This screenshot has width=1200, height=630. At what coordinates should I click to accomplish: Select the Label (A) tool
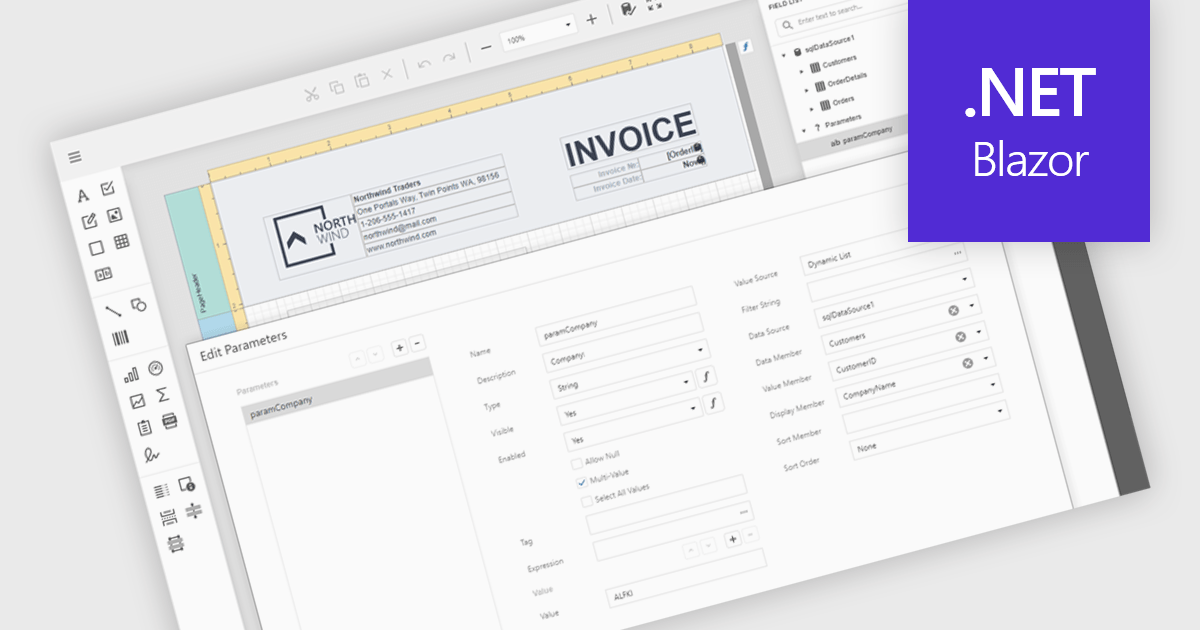[84, 194]
